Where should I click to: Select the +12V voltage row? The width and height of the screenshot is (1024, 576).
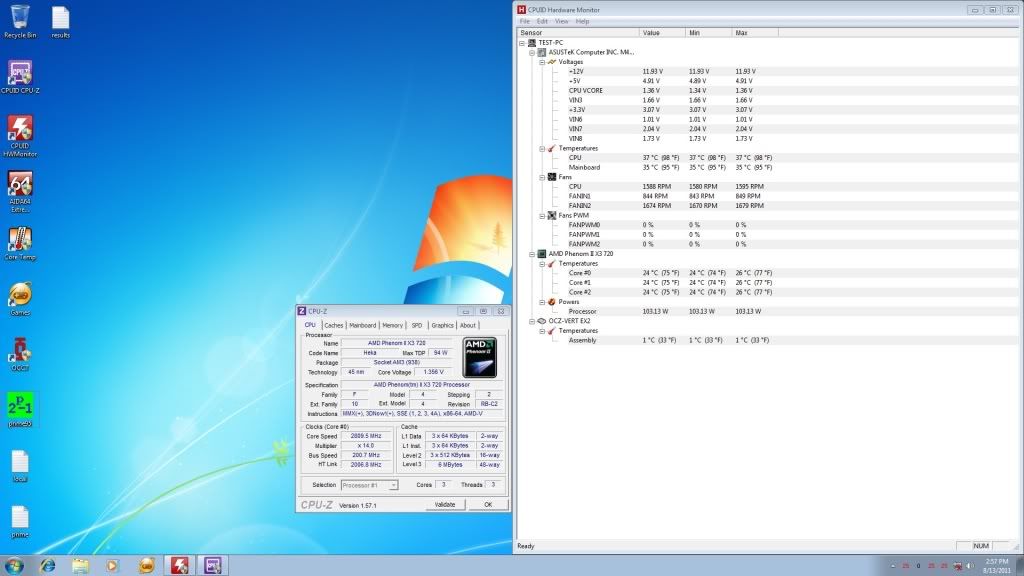(x=767, y=71)
